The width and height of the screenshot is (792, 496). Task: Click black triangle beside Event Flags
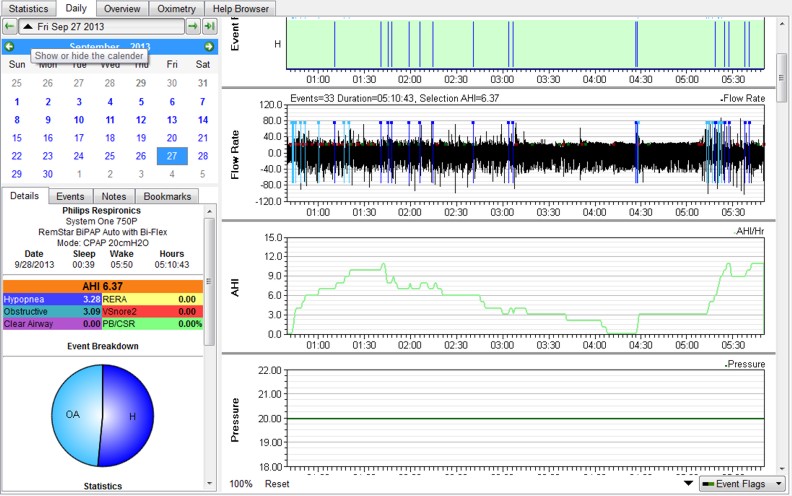coord(686,484)
